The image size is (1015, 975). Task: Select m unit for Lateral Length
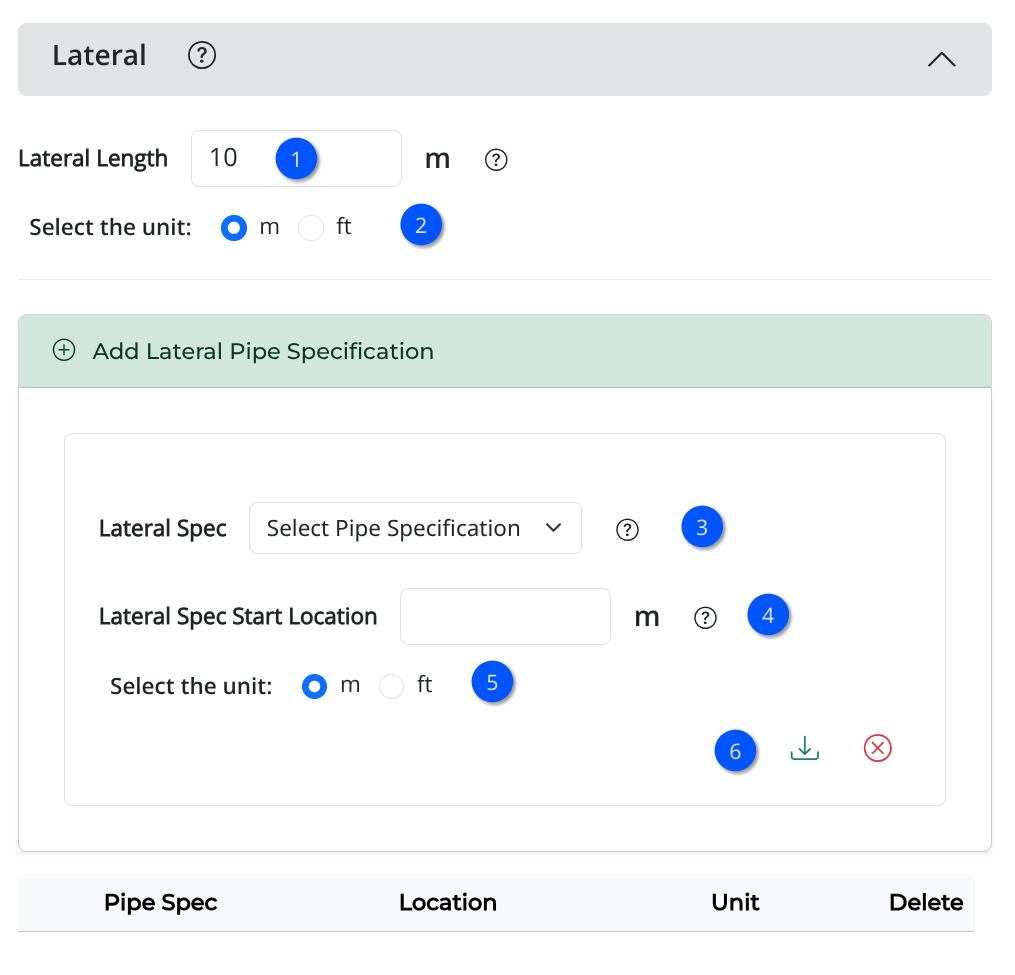(x=234, y=228)
